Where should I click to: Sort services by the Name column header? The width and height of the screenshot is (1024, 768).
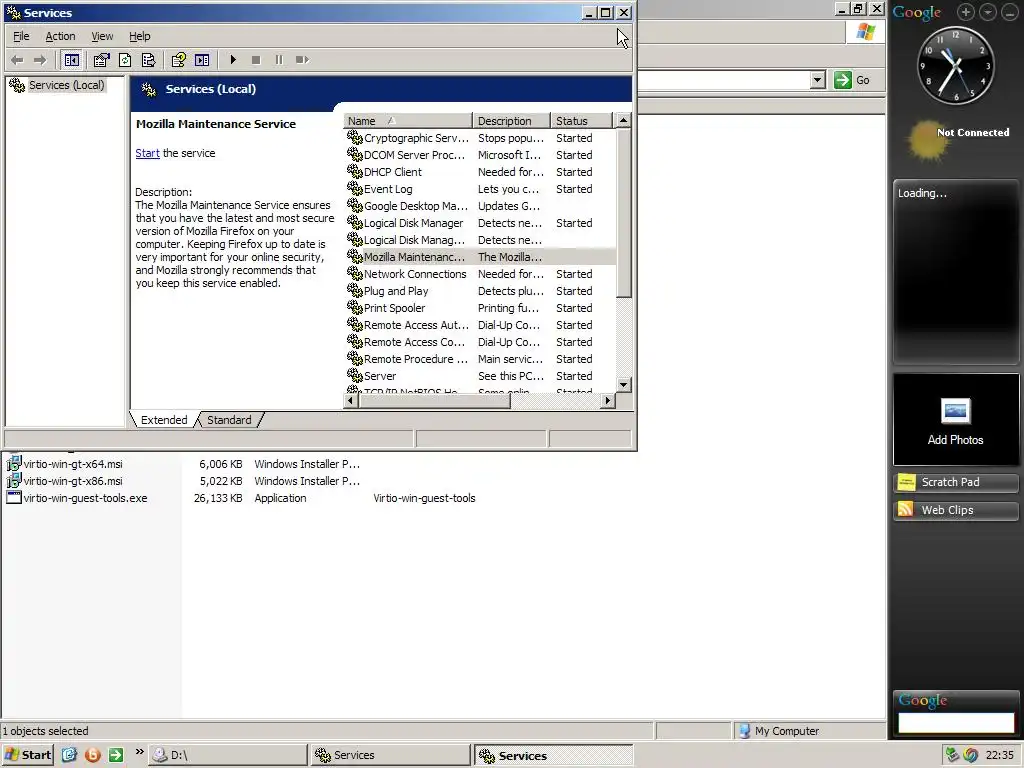pyautogui.click(x=407, y=121)
